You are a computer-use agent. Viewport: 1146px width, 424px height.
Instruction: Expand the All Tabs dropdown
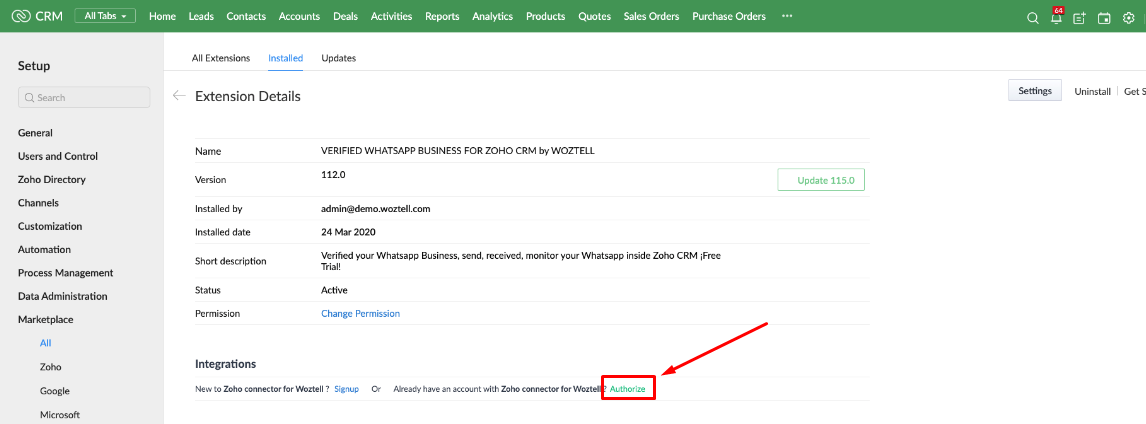(105, 16)
